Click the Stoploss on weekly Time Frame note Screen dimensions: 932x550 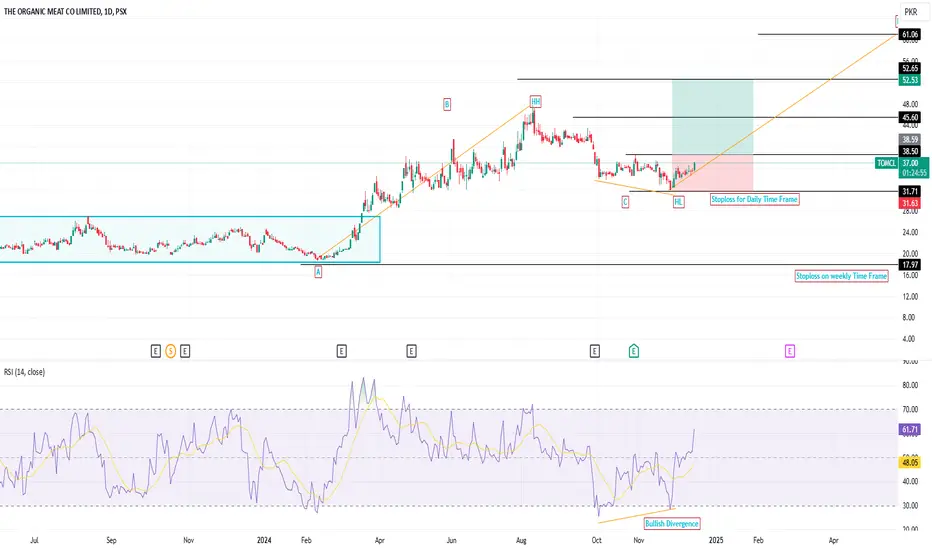coord(842,276)
